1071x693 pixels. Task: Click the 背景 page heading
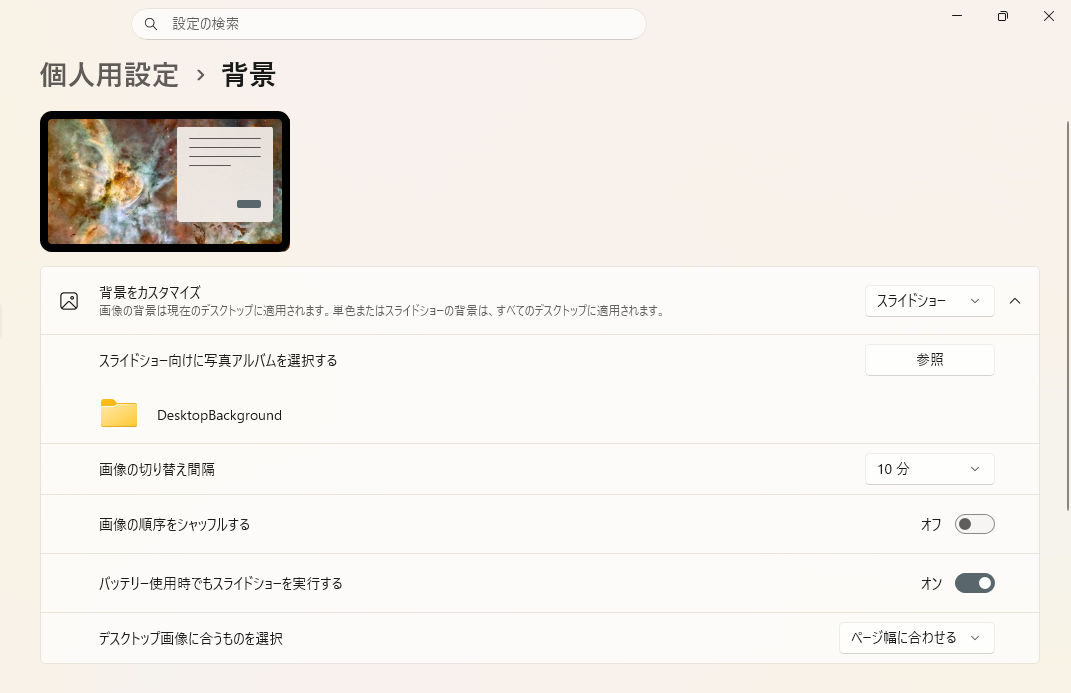249,74
